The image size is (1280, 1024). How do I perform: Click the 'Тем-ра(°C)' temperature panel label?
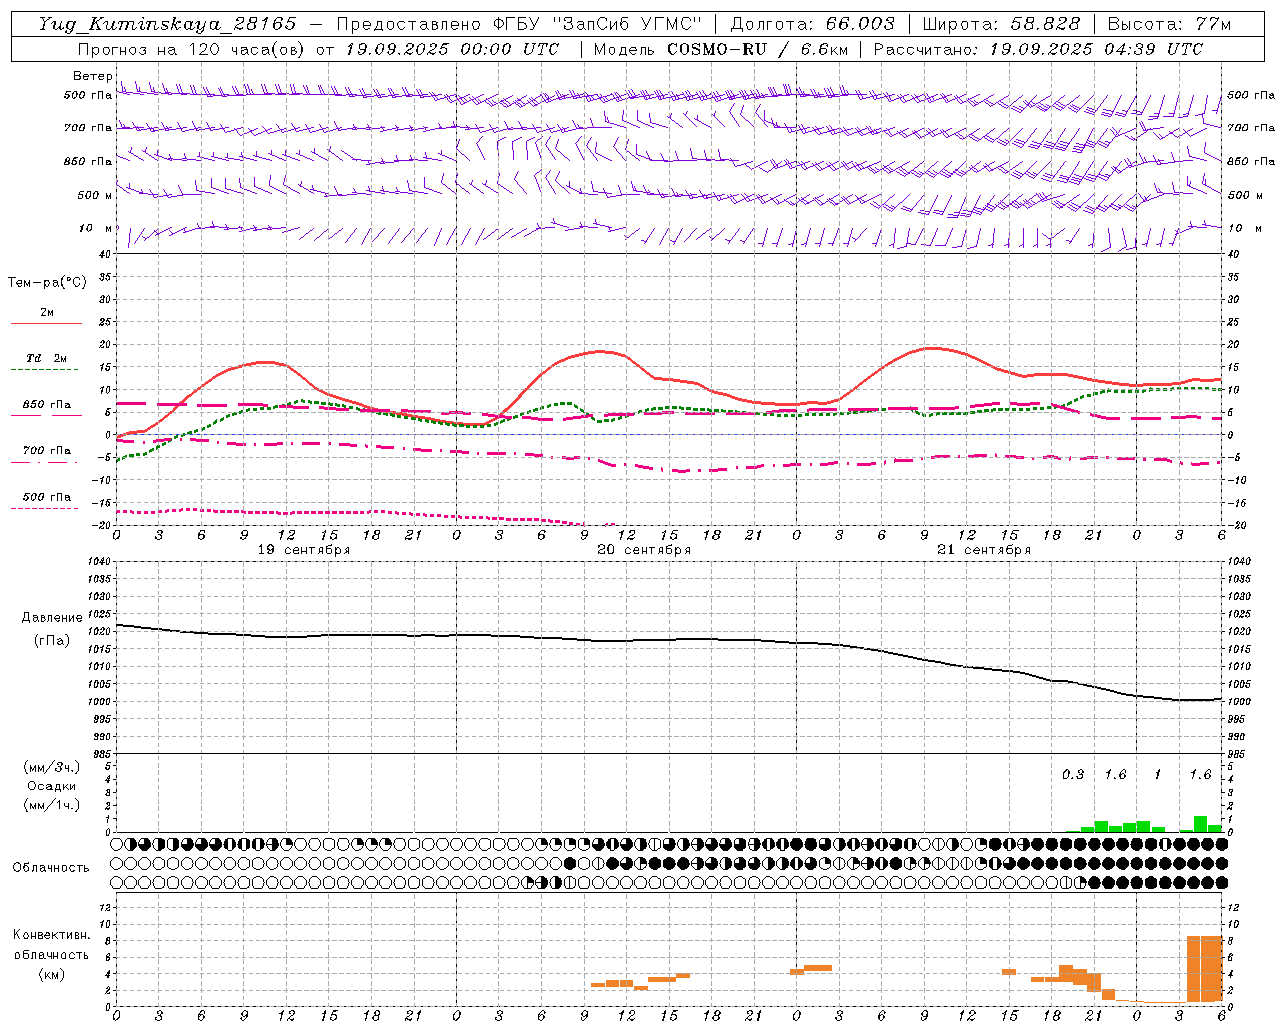click(x=47, y=282)
